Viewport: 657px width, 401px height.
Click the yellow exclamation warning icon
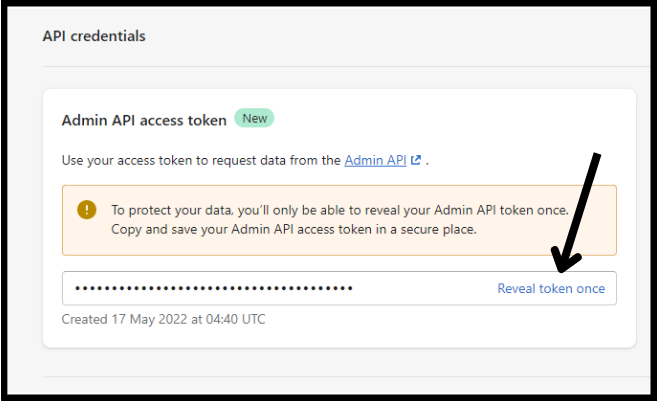[x=87, y=210]
